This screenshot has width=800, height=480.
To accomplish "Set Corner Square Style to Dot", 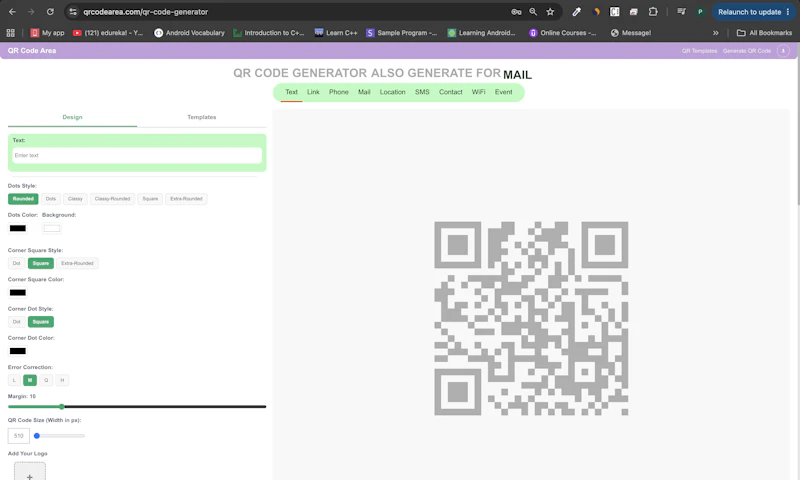I will tap(16, 263).
